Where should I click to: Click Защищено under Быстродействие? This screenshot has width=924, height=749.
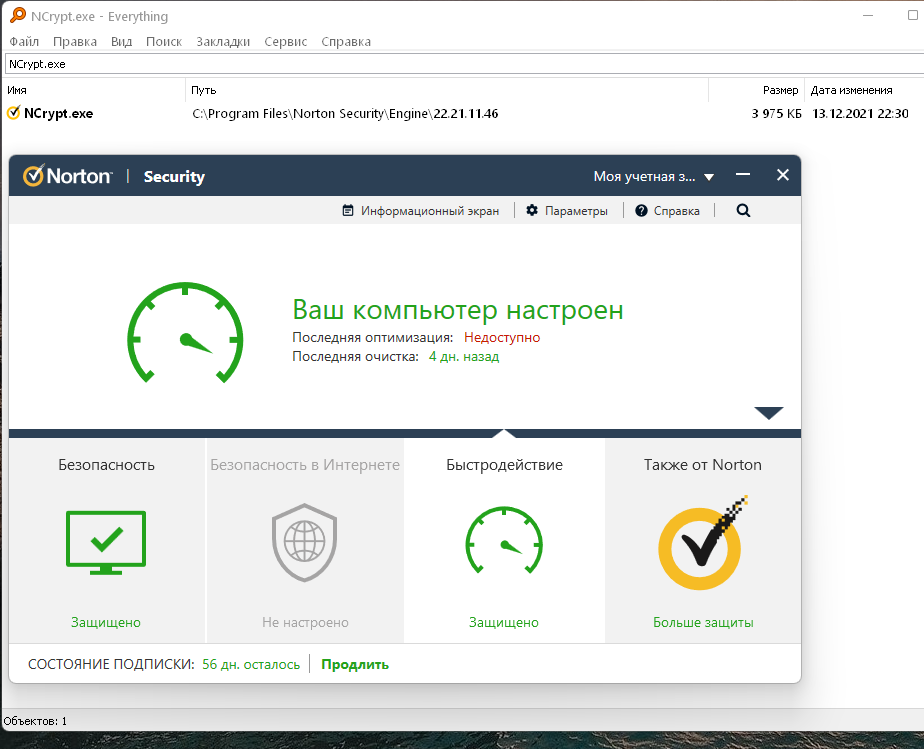point(504,622)
